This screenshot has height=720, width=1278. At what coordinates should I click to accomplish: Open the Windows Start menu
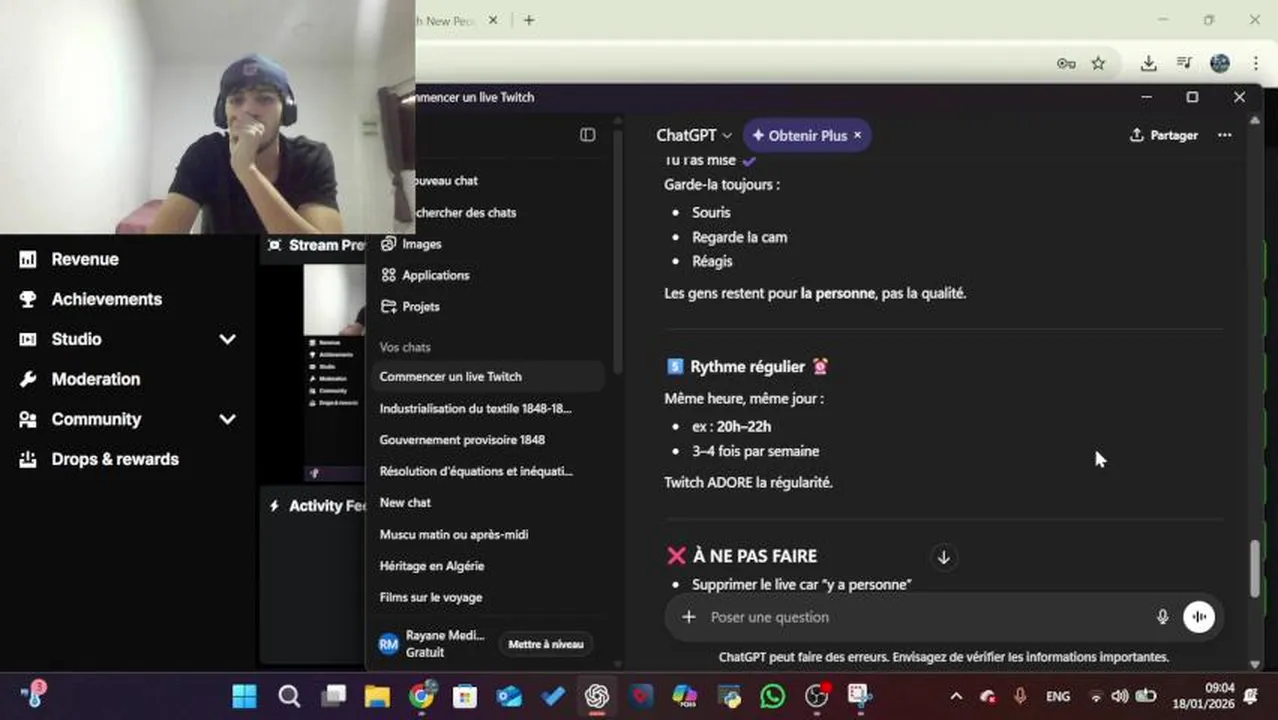pyautogui.click(x=244, y=696)
